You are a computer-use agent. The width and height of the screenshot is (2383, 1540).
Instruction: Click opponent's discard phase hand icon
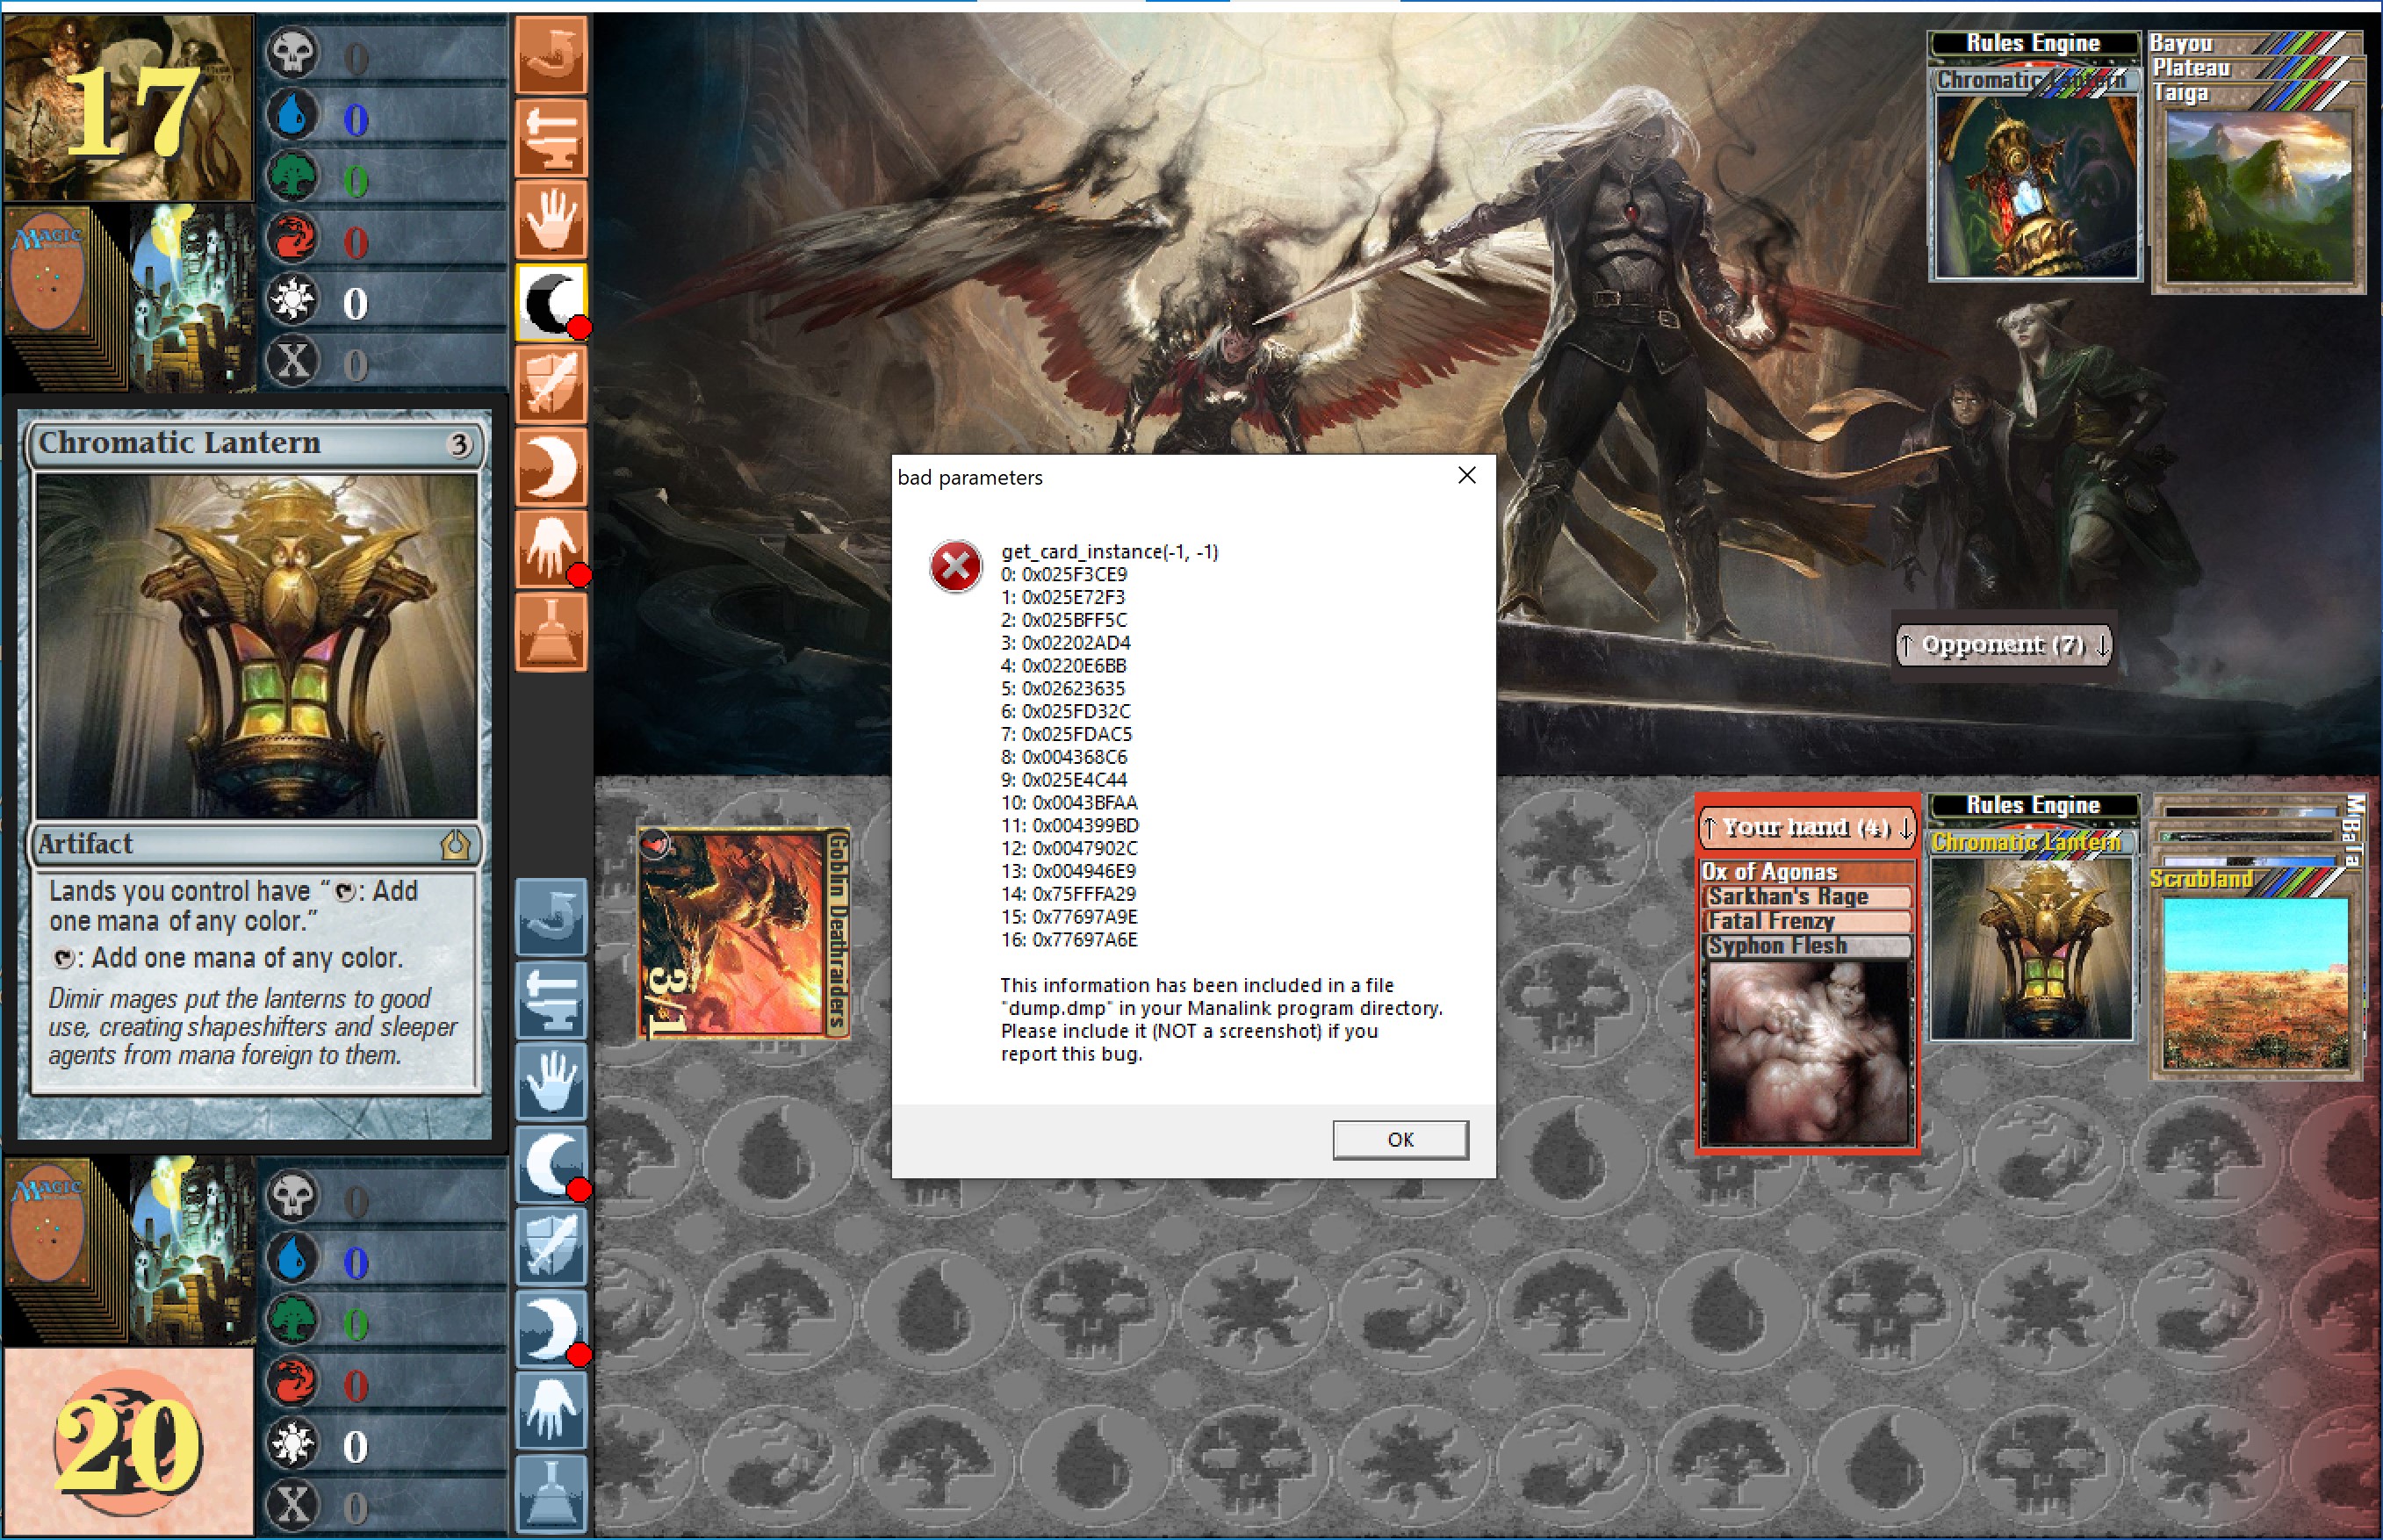[x=551, y=549]
